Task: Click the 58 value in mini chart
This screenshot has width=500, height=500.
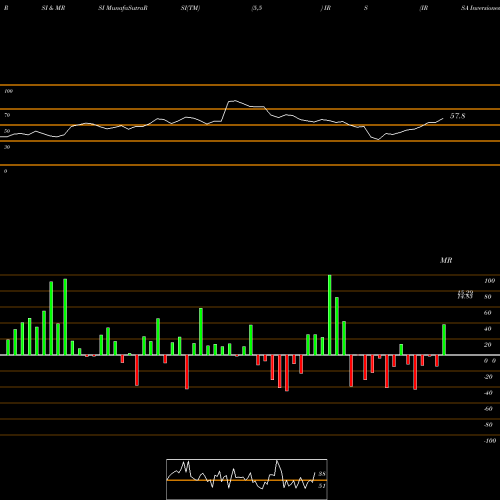Action: [322, 474]
